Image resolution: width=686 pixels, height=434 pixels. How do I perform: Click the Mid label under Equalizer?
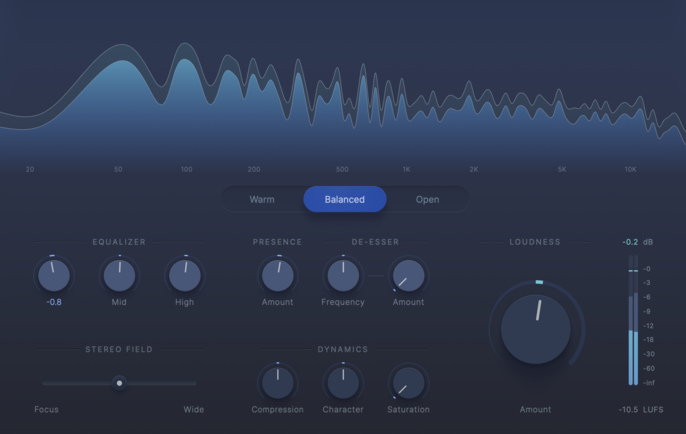click(119, 302)
